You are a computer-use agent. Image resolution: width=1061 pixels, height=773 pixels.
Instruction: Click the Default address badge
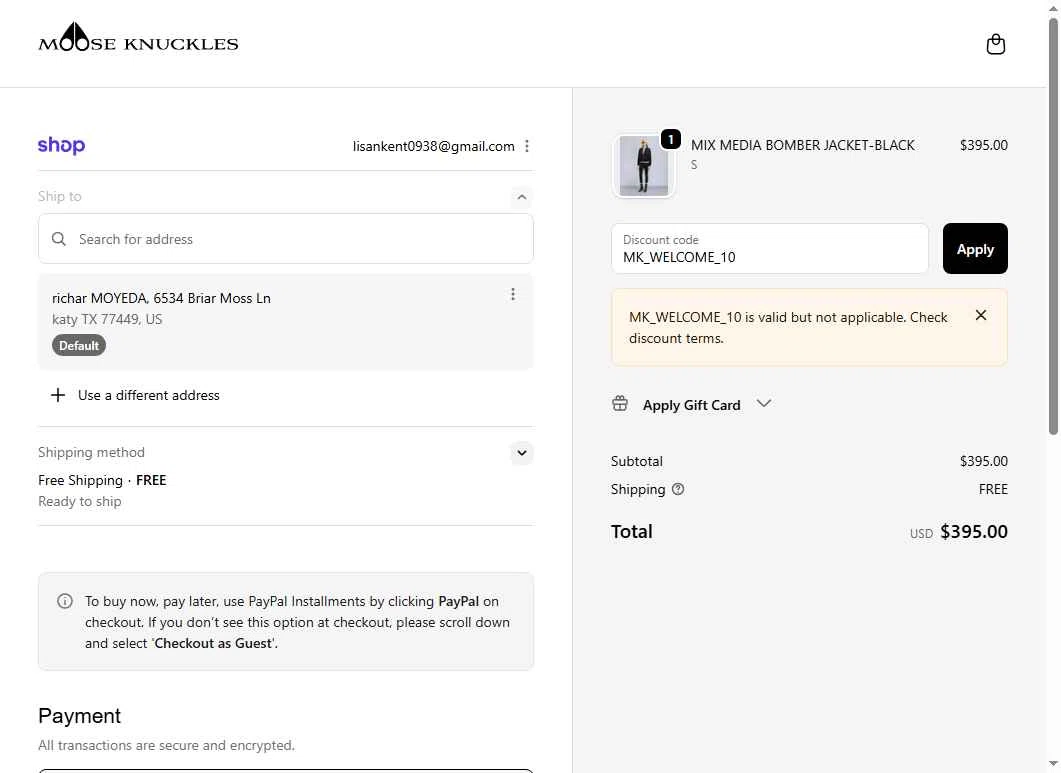(x=79, y=345)
